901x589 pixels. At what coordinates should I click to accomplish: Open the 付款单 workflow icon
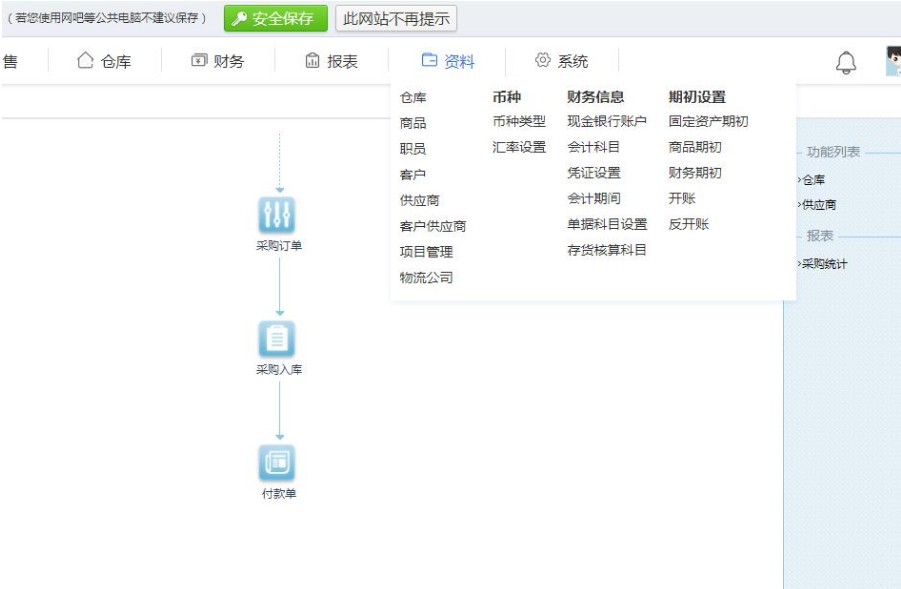pos(279,463)
